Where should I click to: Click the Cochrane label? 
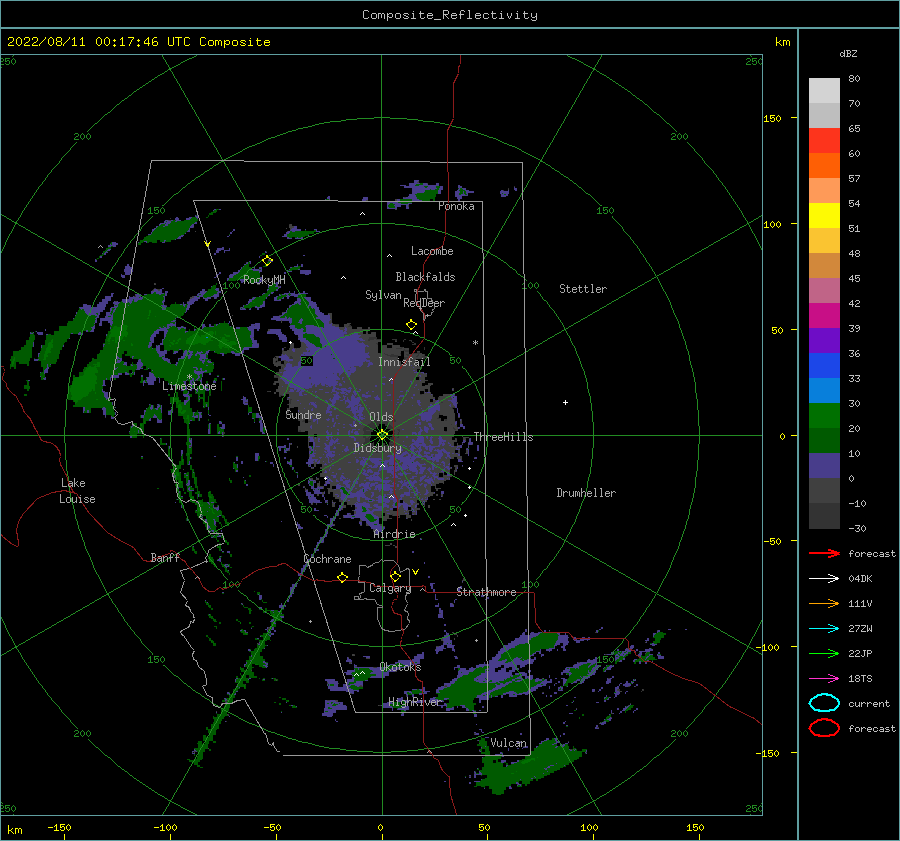[x=327, y=559]
